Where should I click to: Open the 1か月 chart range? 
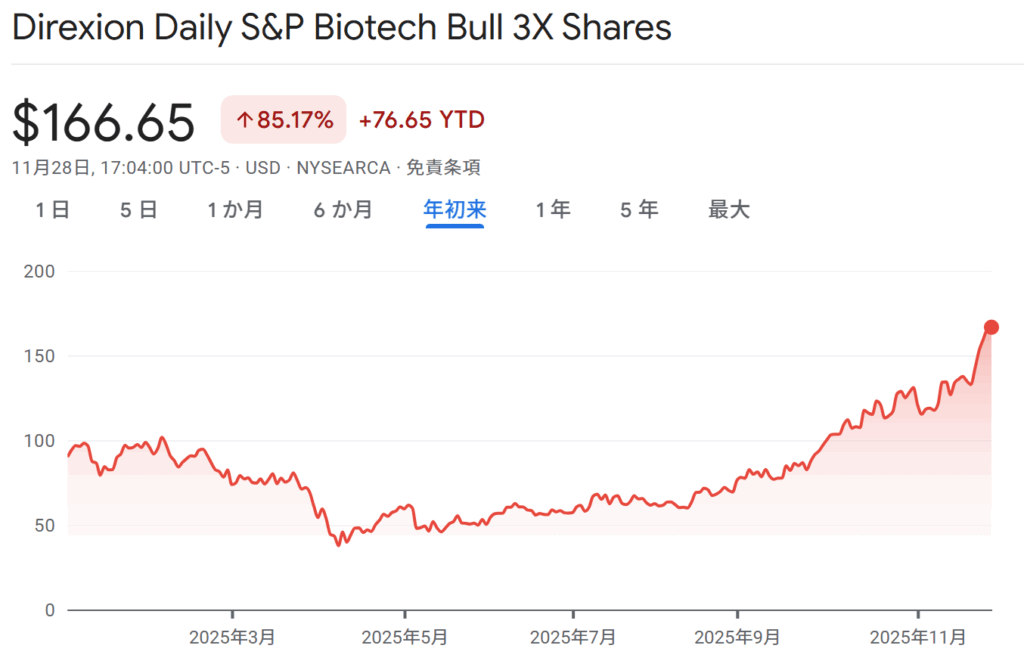click(235, 210)
